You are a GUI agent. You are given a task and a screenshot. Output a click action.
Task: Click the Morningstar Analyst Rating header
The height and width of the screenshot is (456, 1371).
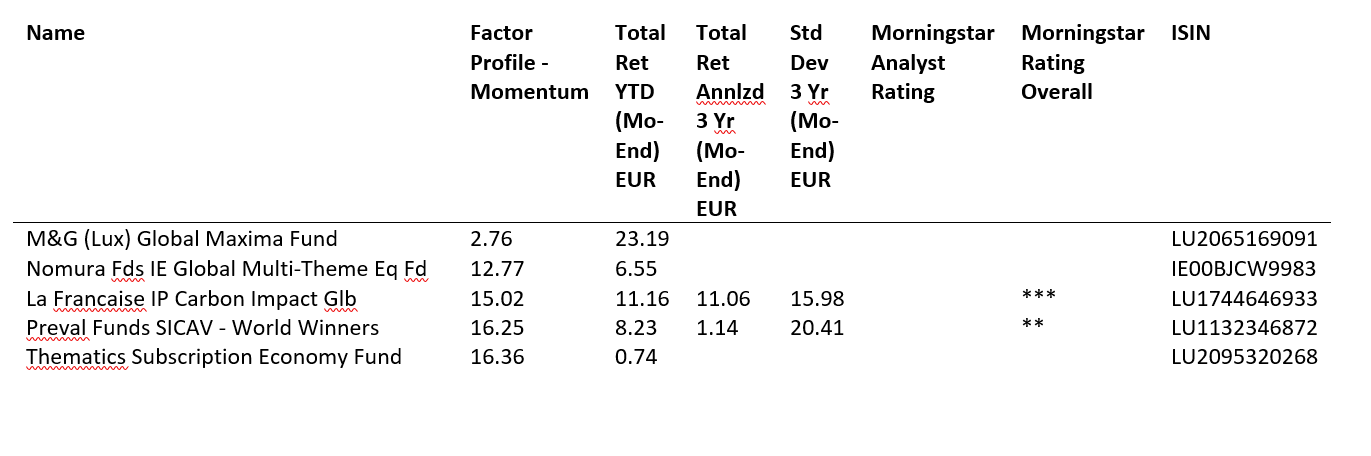[x=932, y=63]
